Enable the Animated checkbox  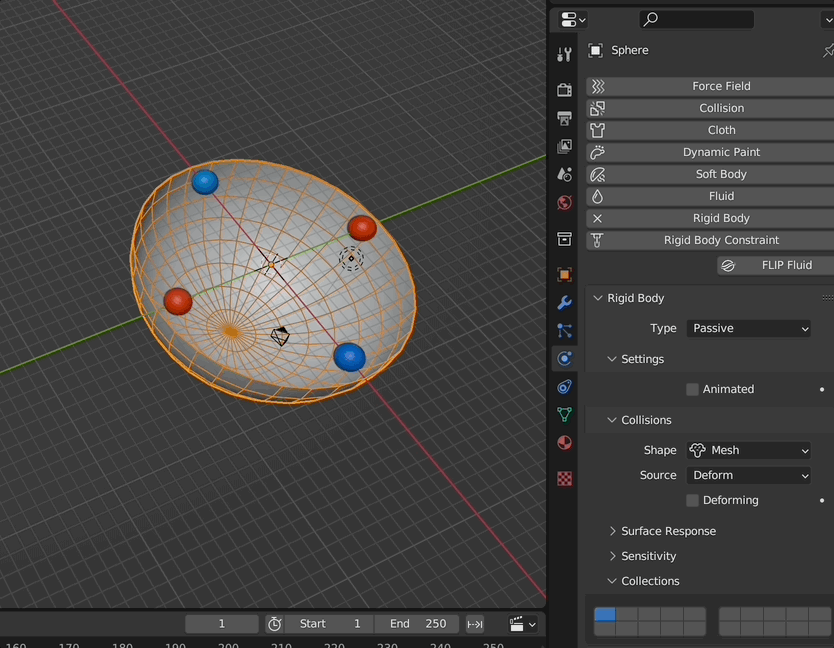tap(692, 389)
